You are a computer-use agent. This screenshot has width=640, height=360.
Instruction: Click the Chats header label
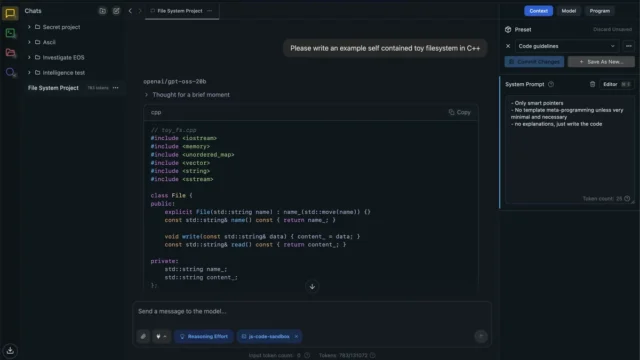[33, 11]
